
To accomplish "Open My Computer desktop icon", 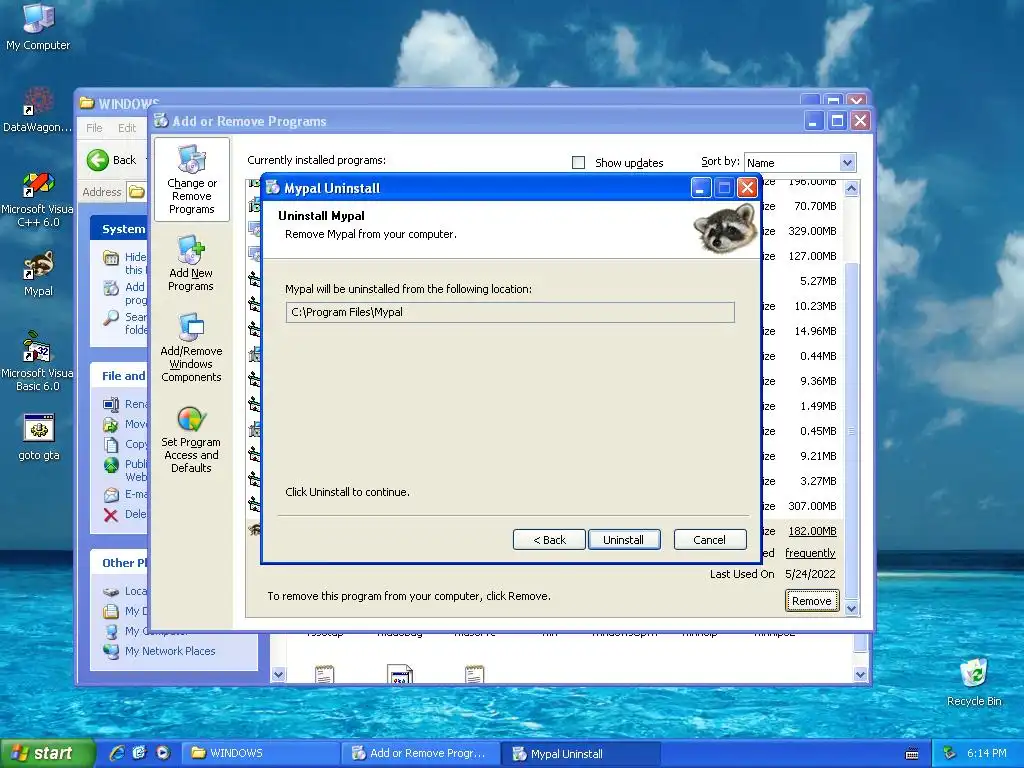I will [x=38, y=26].
